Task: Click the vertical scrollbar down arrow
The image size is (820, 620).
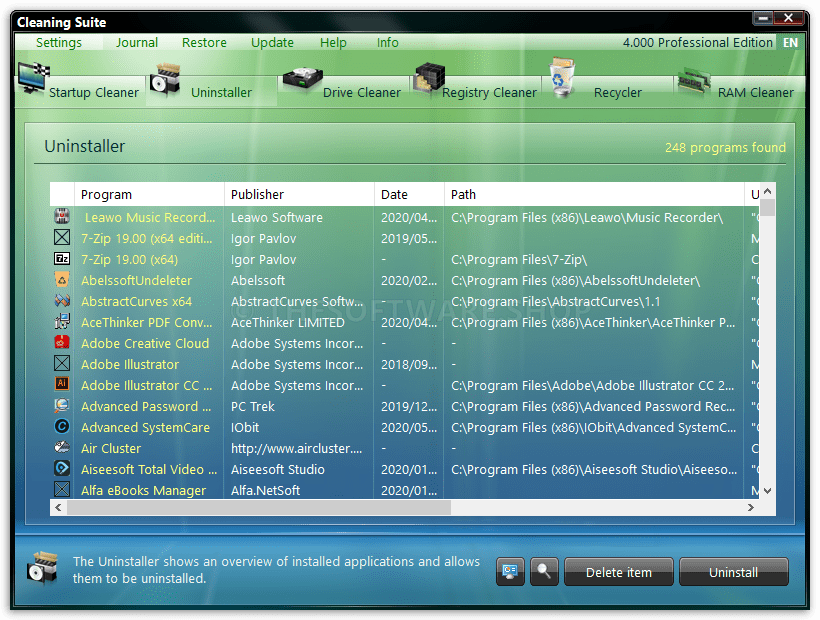Action: (767, 490)
